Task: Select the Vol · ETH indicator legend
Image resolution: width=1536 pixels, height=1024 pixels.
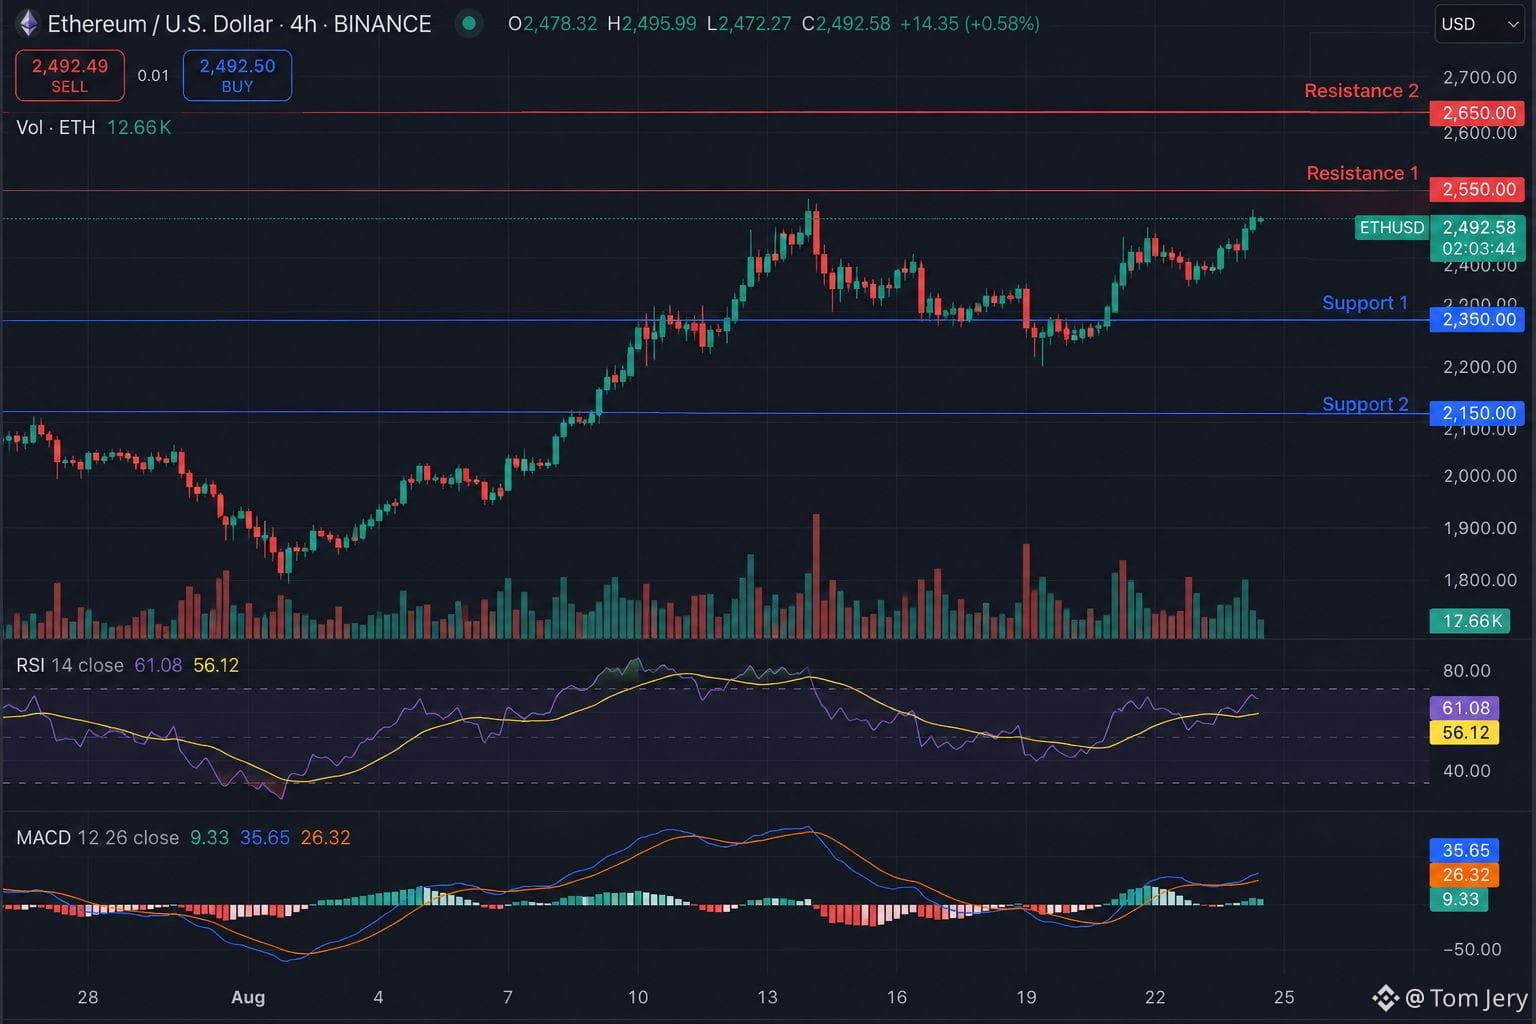Action: pyautogui.click(x=56, y=127)
